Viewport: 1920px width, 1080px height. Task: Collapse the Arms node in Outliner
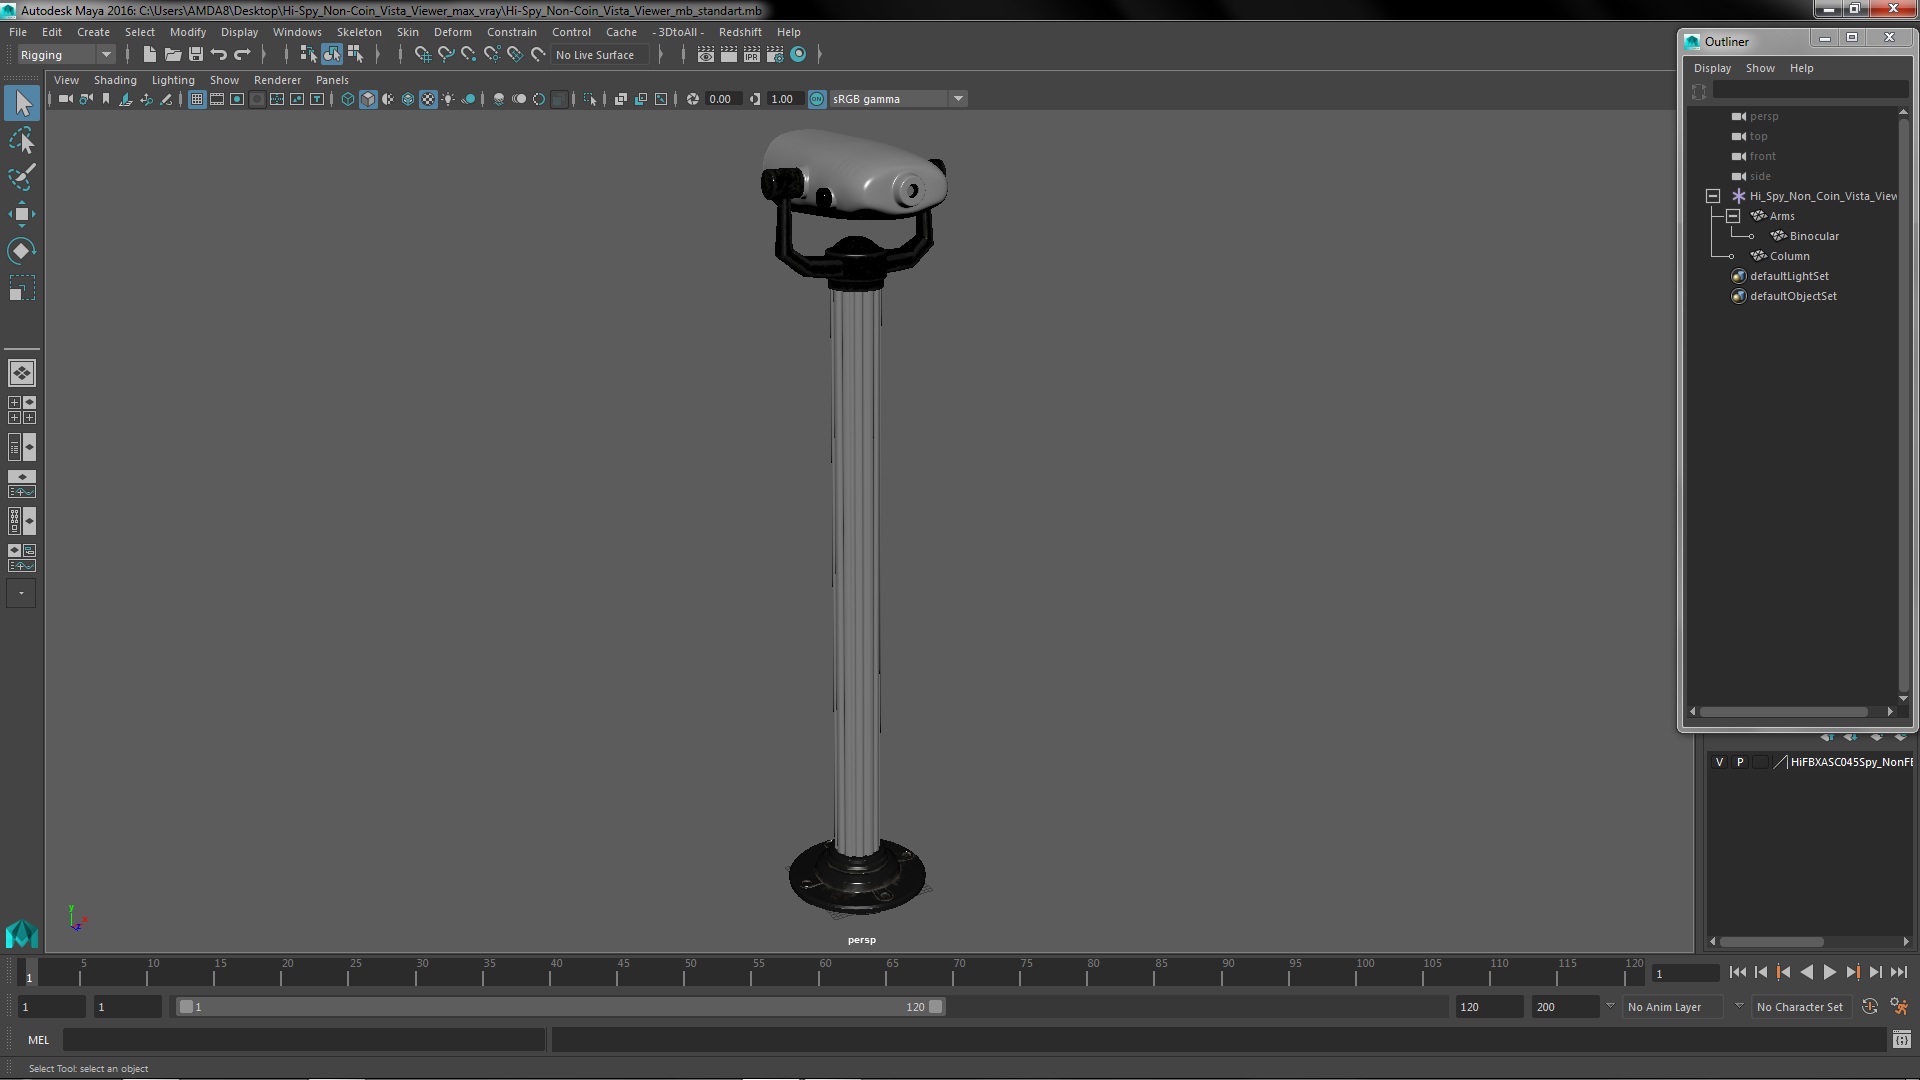click(x=1733, y=216)
